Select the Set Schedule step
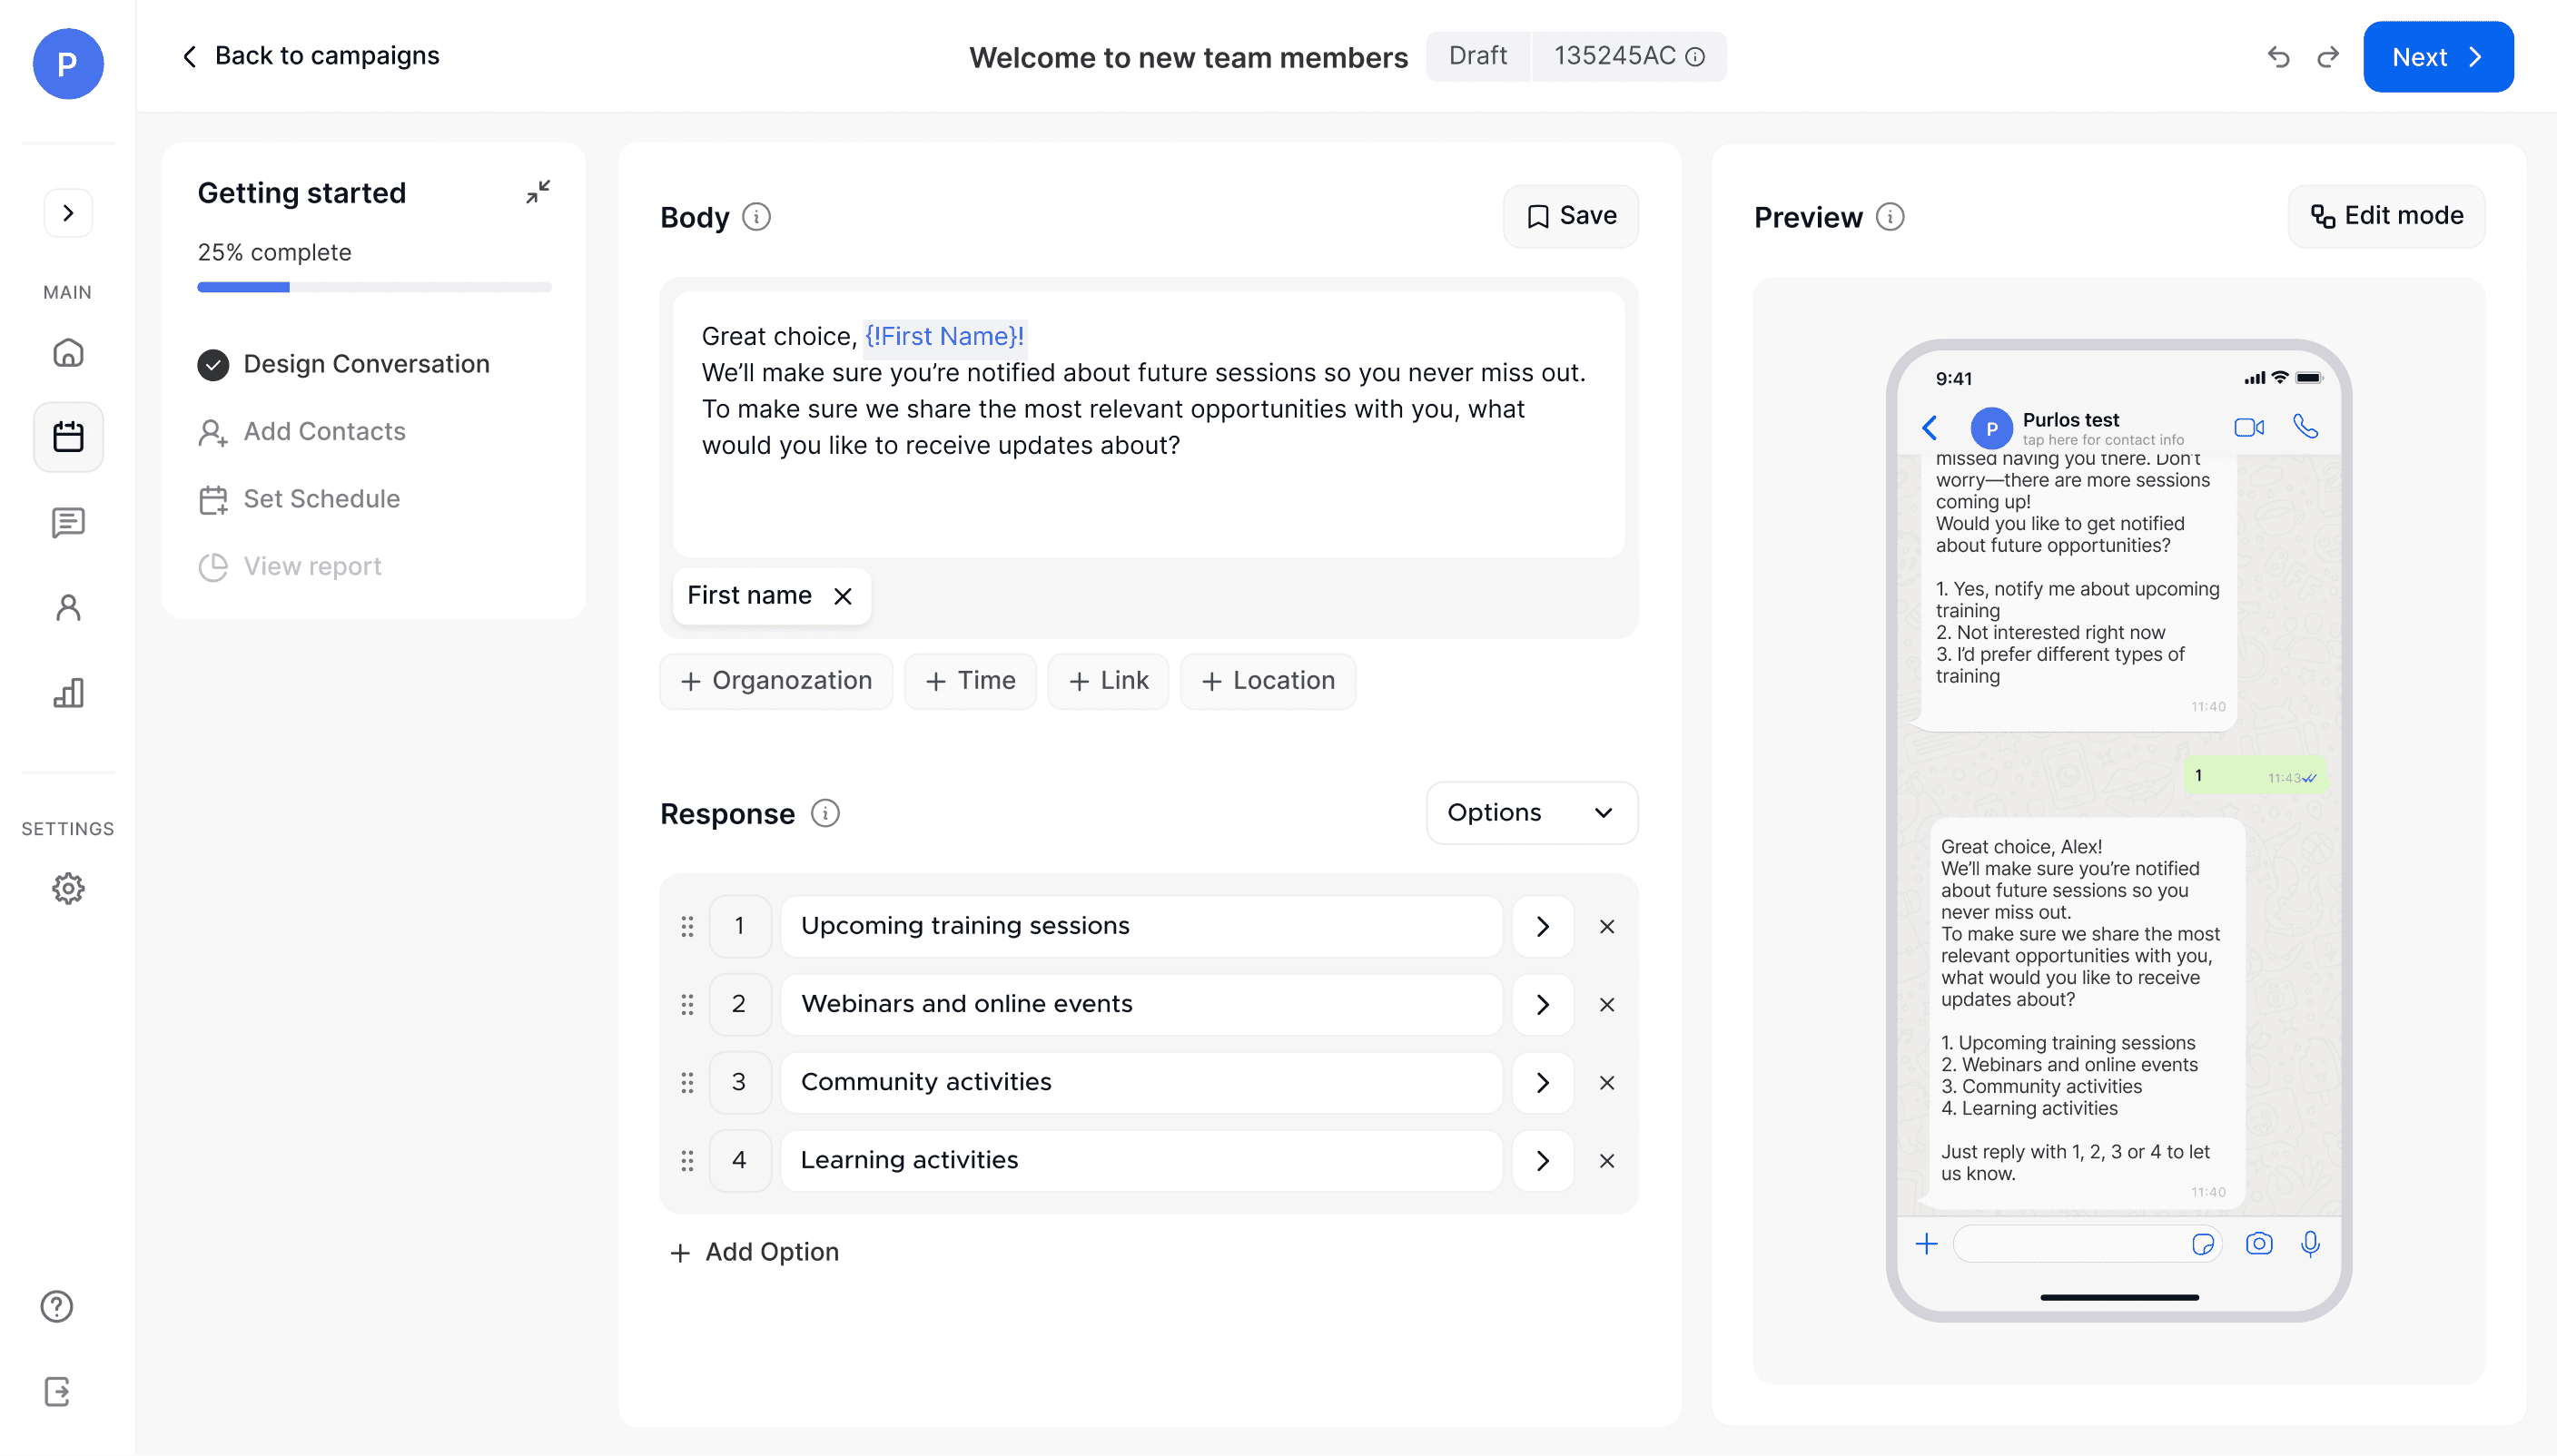Screen dimensions: 2557x1456 click(x=299, y=499)
